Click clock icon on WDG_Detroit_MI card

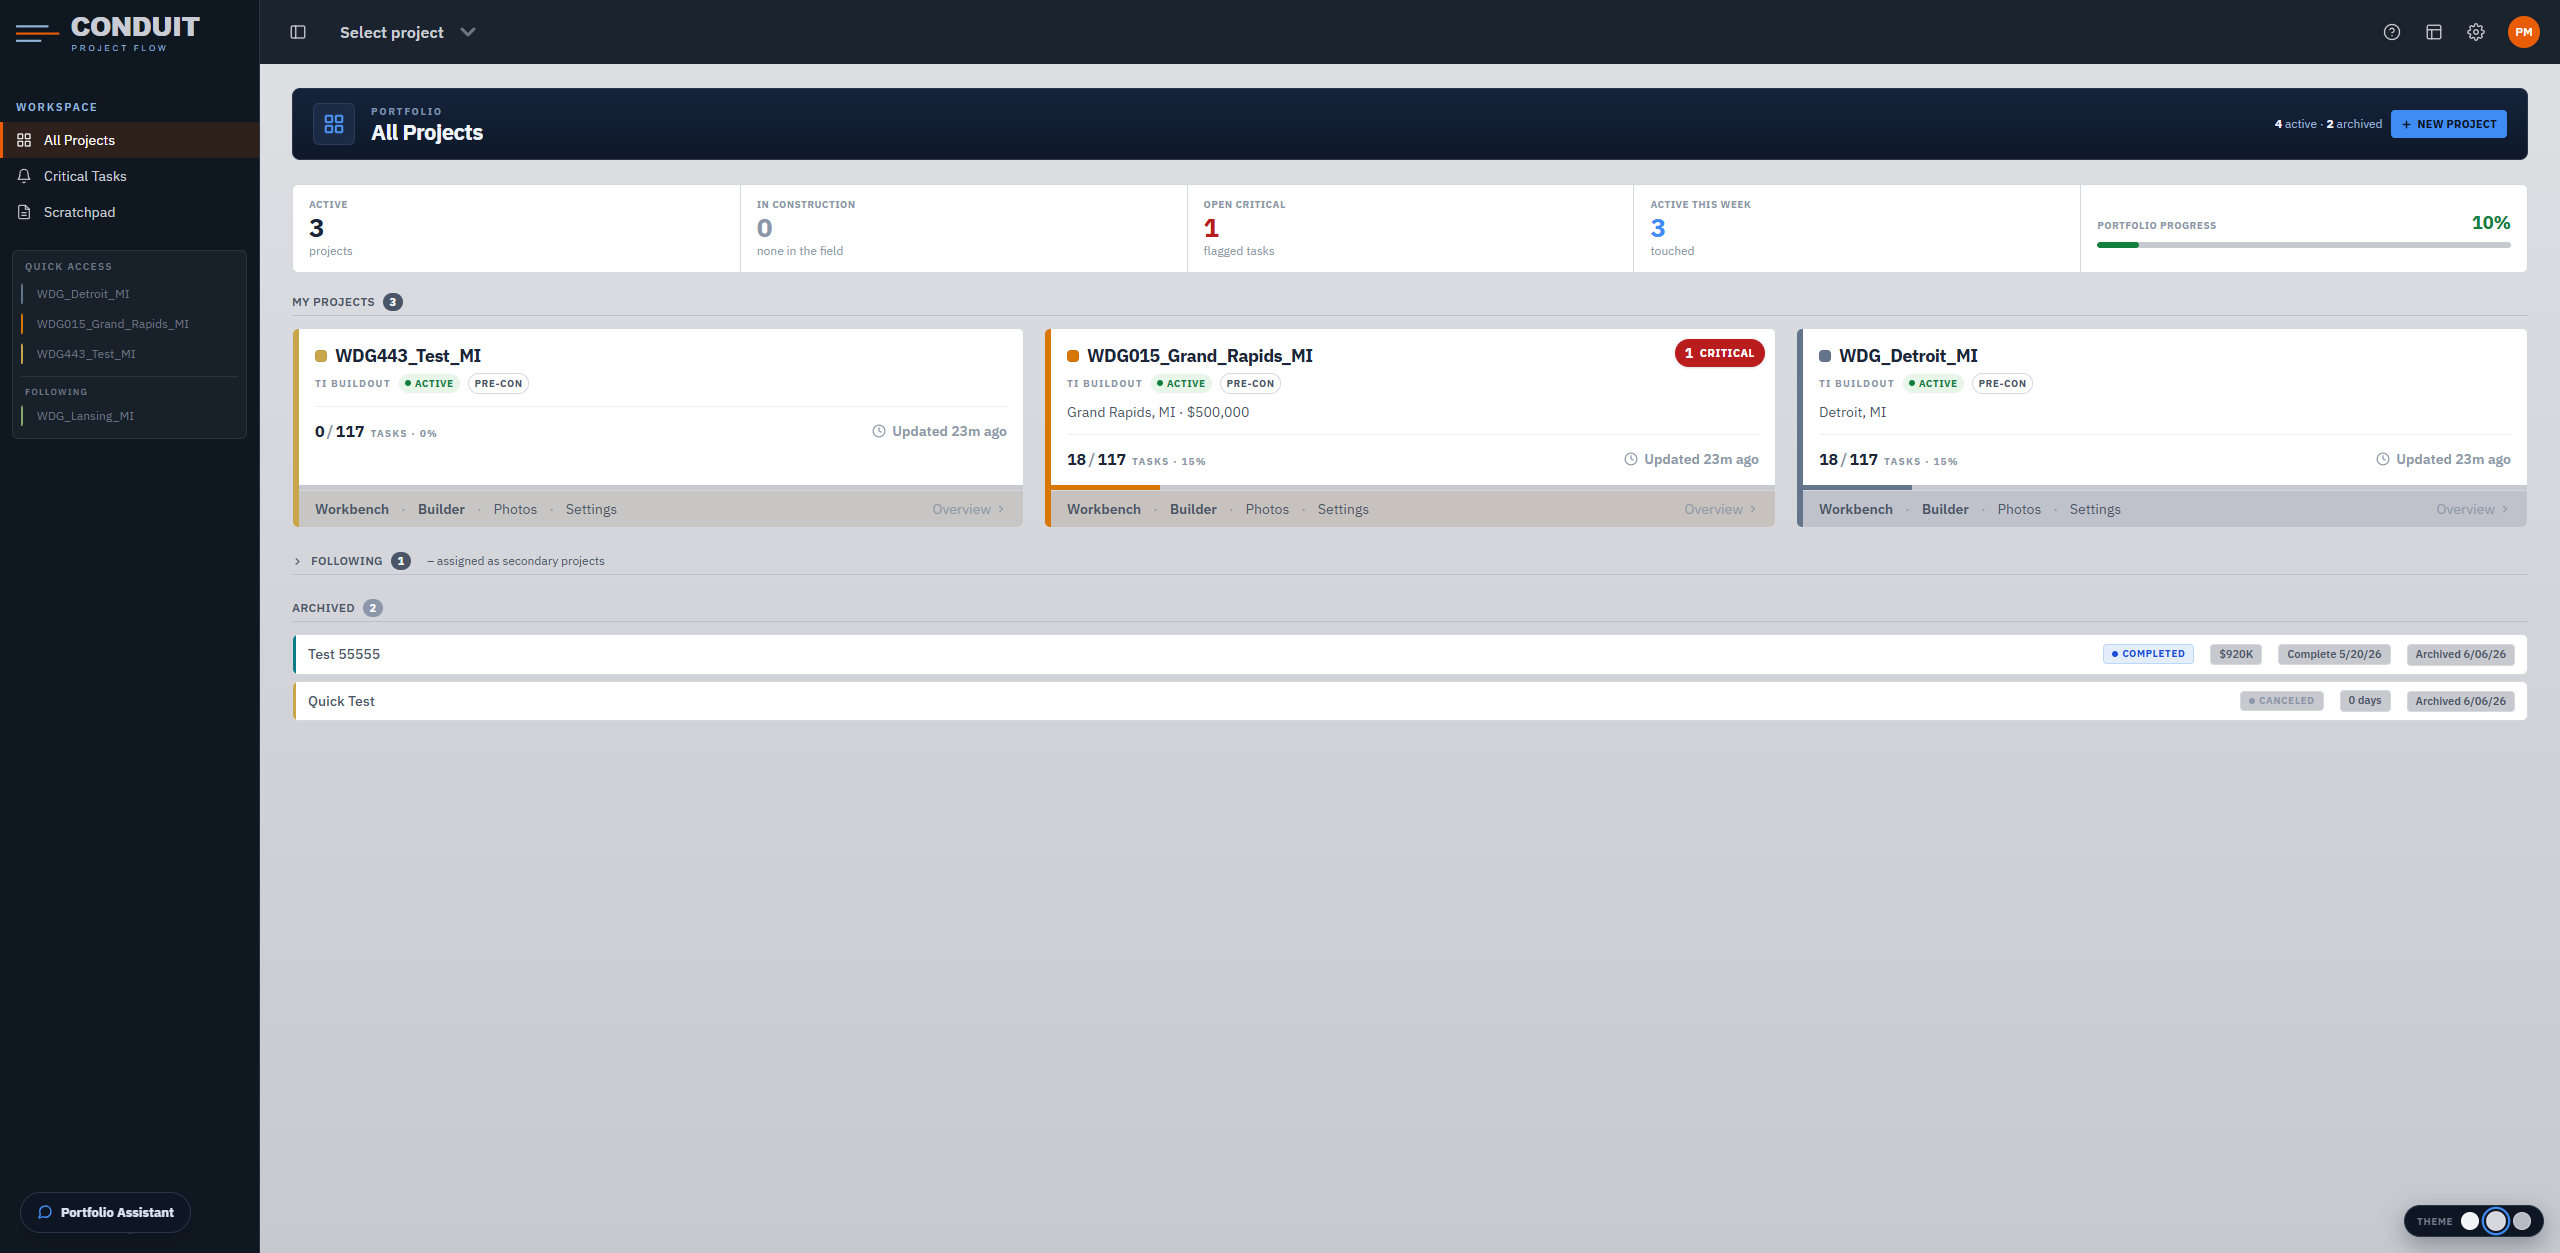pyautogui.click(x=2383, y=459)
